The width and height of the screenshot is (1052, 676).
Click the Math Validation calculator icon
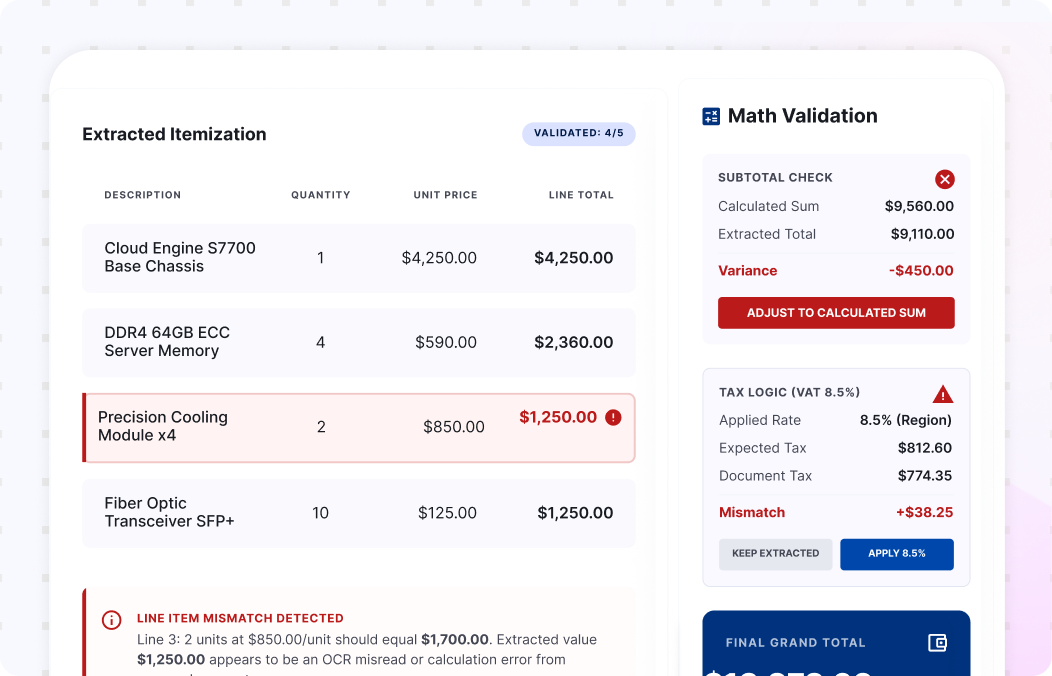click(x=711, y=116)
